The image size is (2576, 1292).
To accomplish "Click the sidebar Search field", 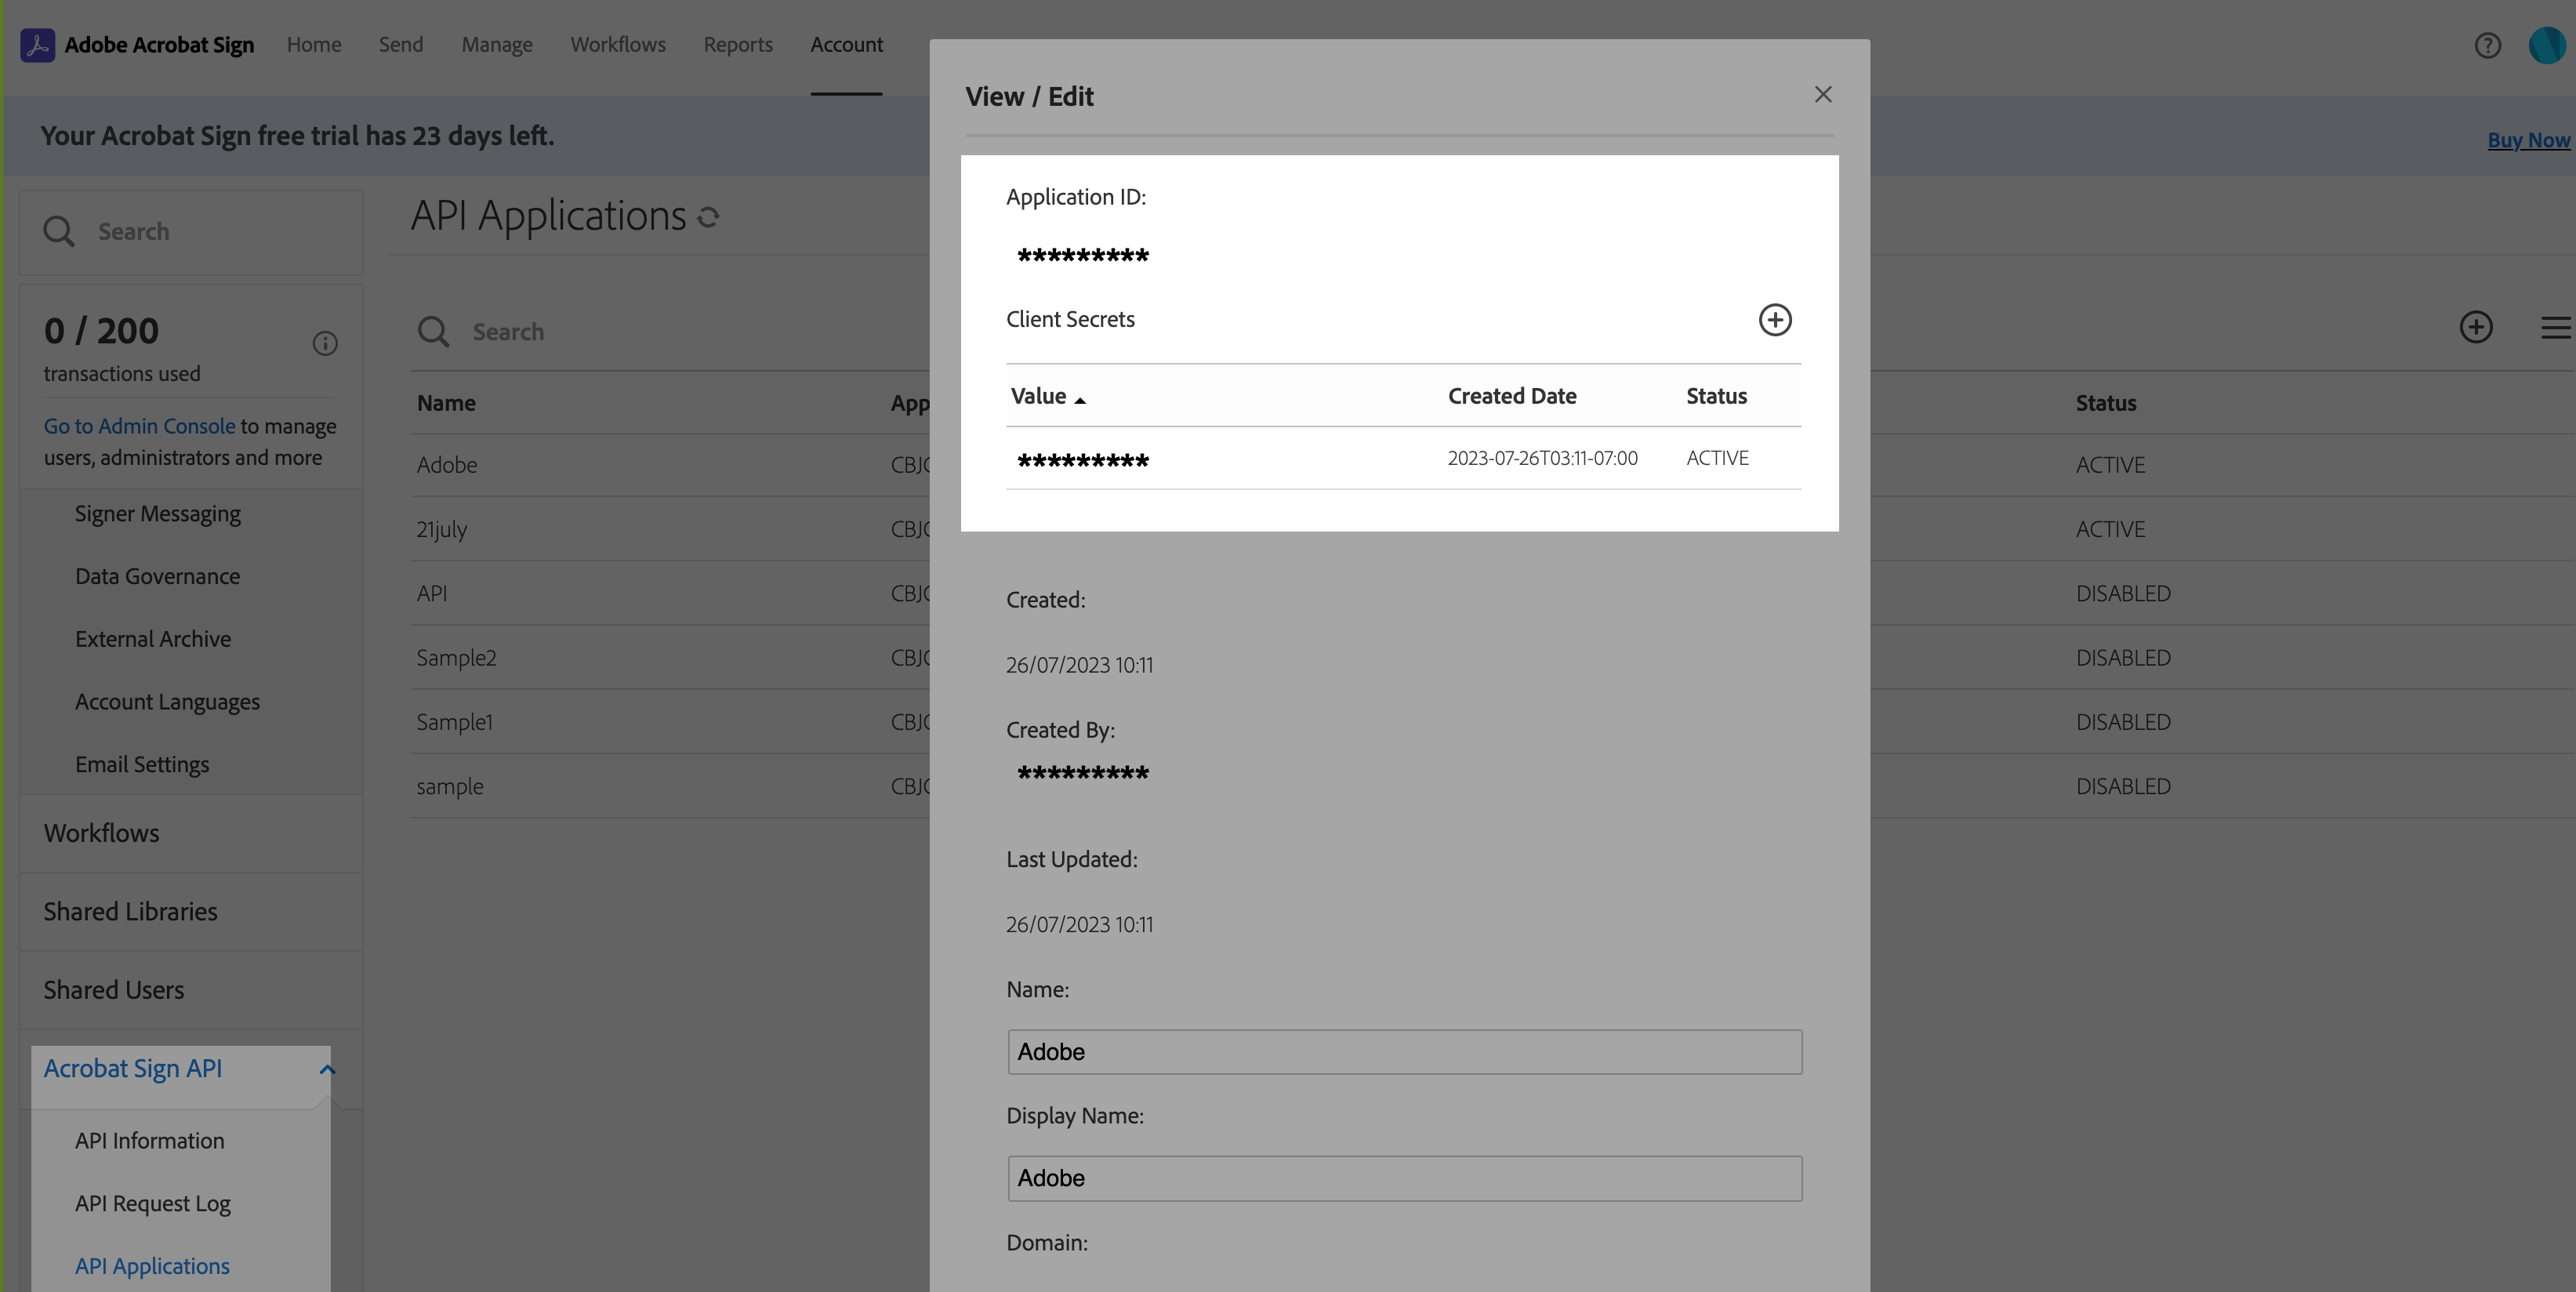I will click(x=191, y=232).
